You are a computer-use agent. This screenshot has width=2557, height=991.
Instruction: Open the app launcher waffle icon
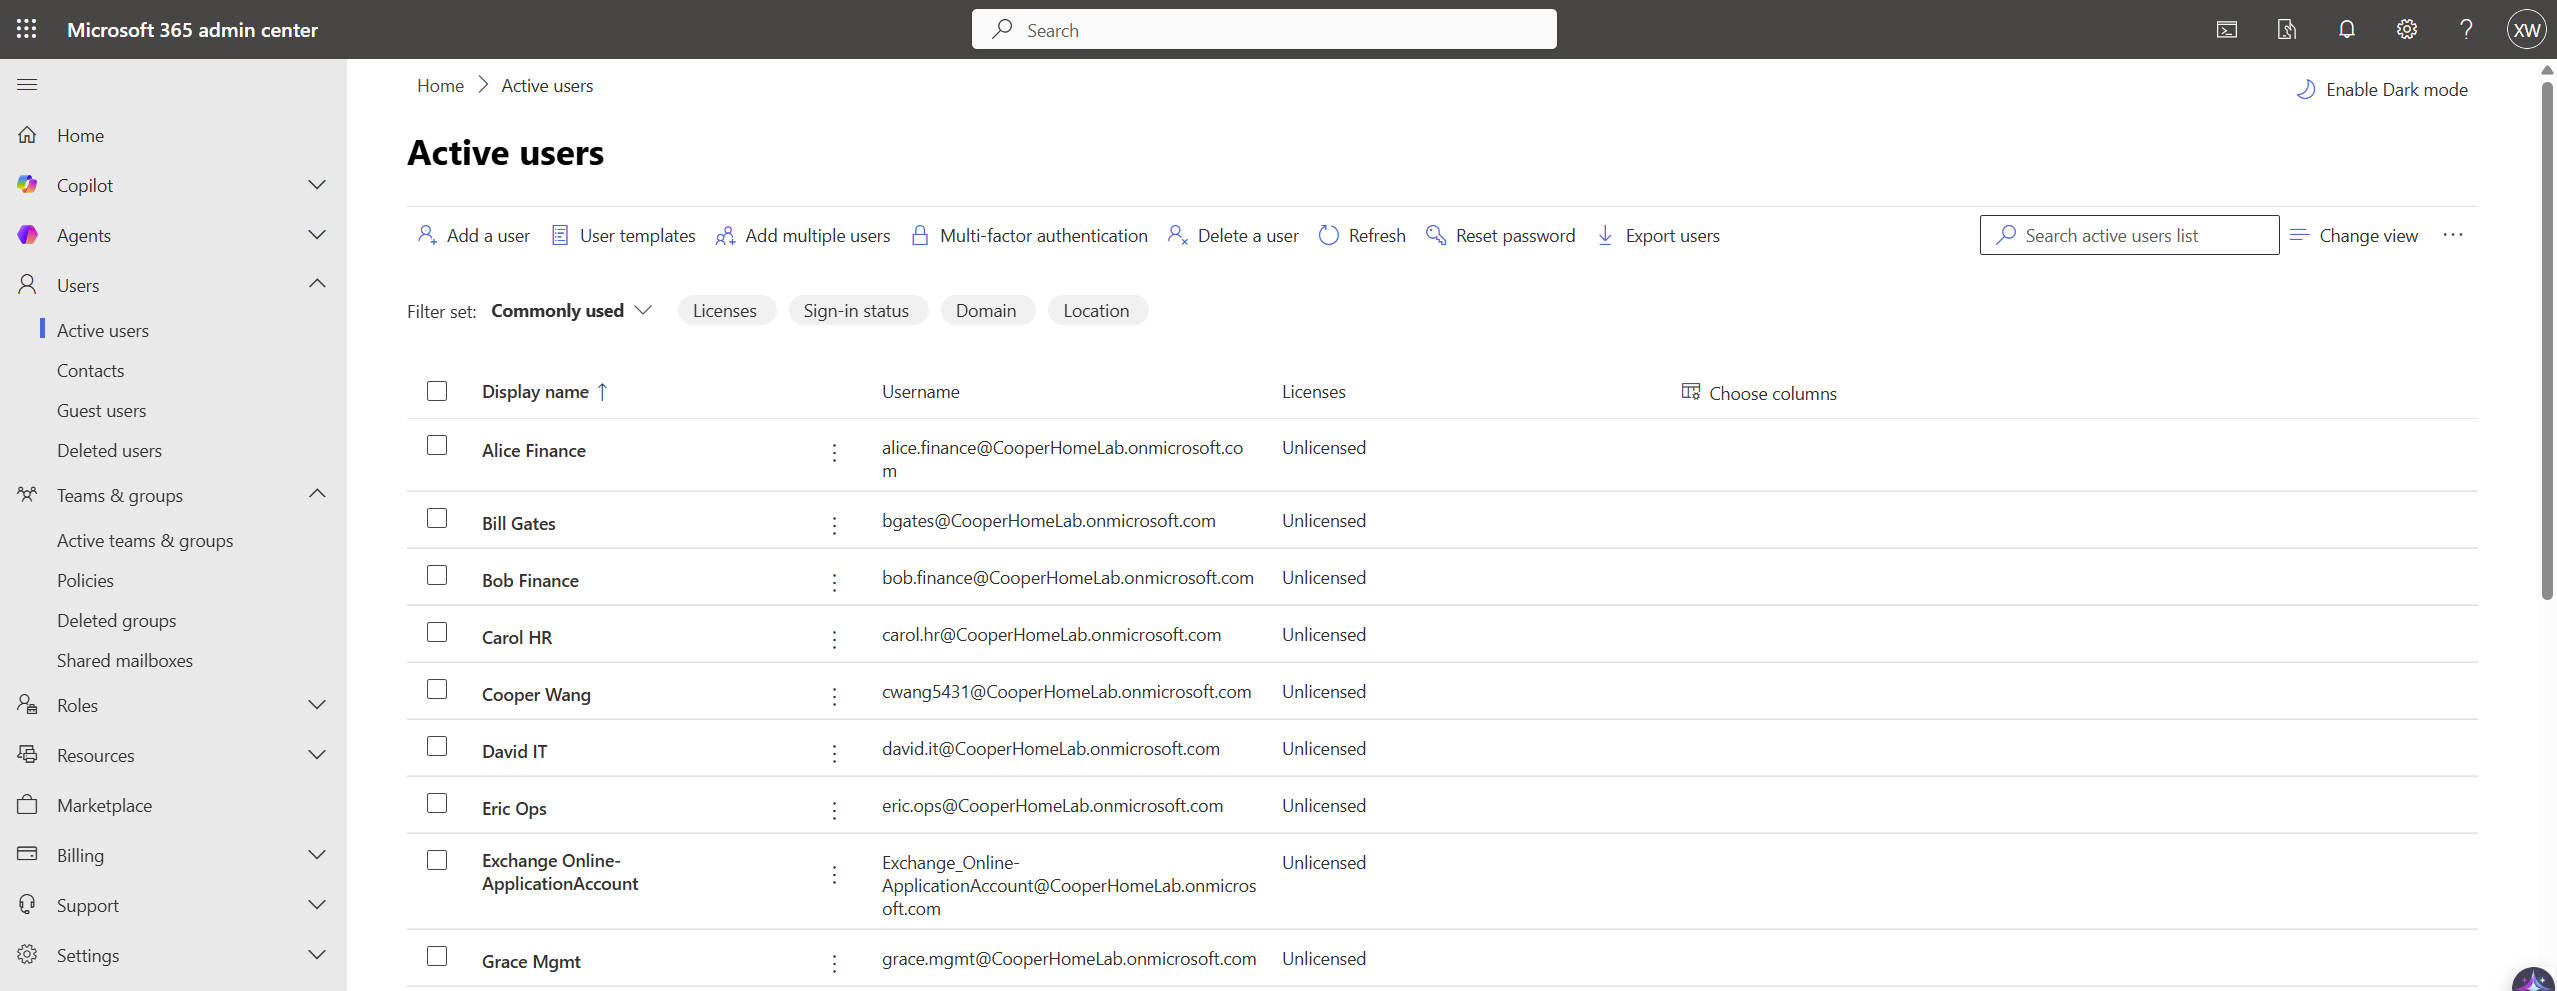27,29
